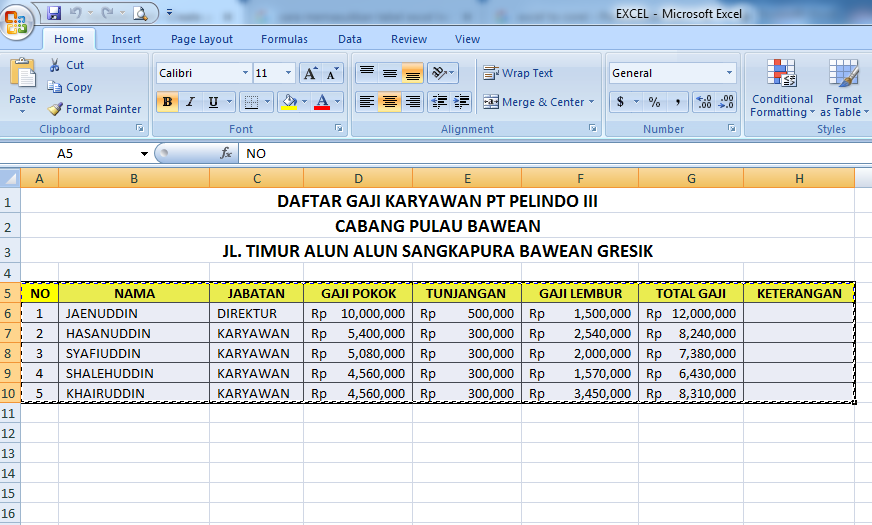Set Middle Align vertical alignment
The image size is (872, 525).
pyautogui.click(x=389, y=73)
